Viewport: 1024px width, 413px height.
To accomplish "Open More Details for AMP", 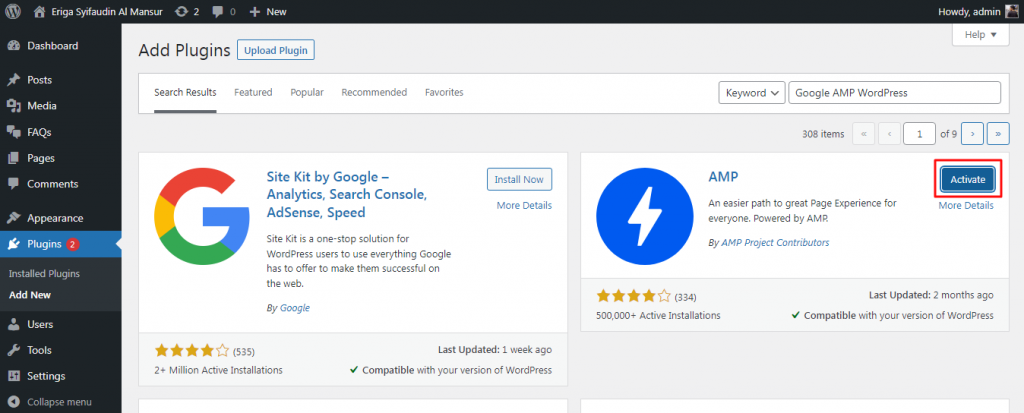I will point(966,205).
